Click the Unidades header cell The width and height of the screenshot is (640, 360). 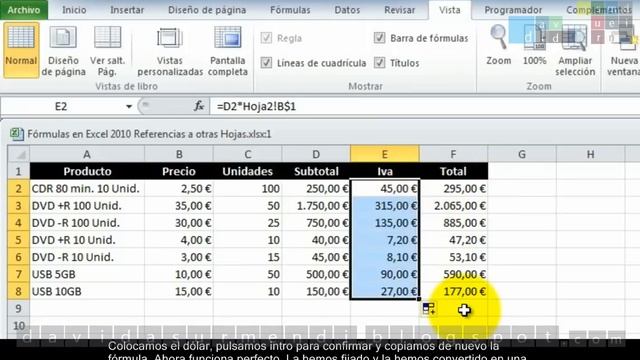tap(247, 171)
